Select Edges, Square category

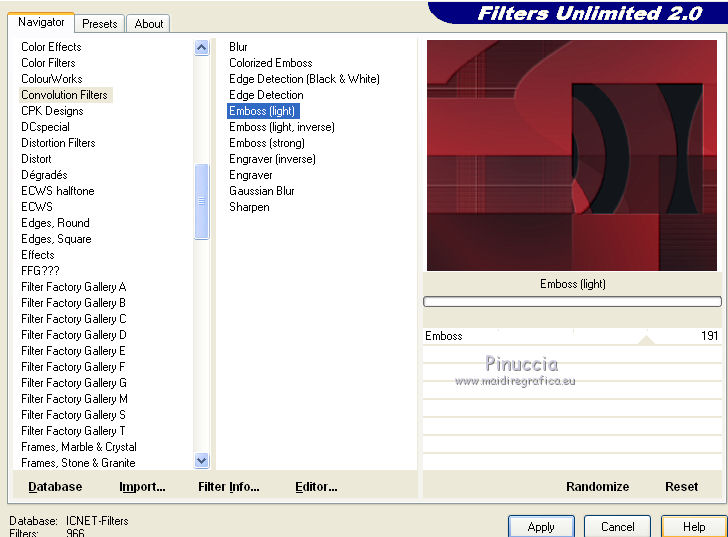56,239
